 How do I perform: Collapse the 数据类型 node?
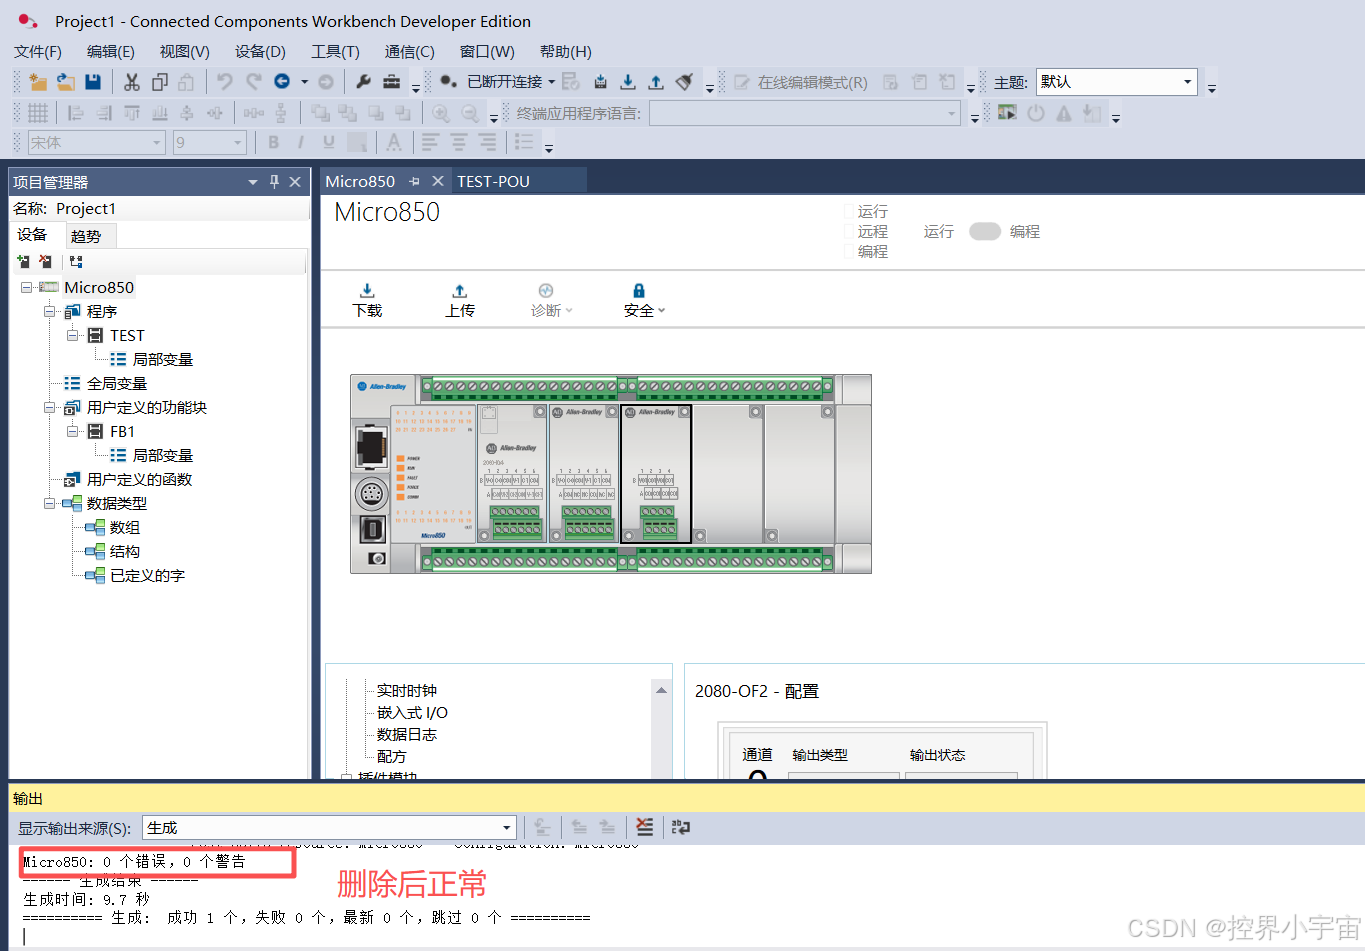pos(49,503)
